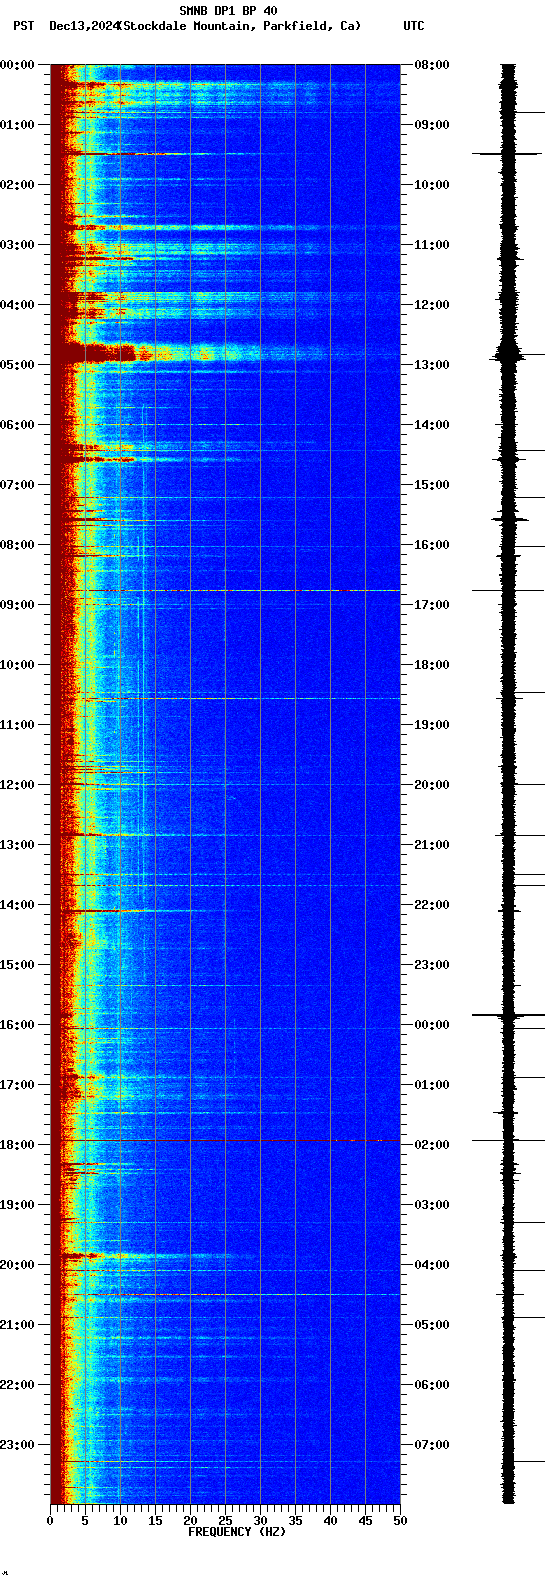The image size is (552, 1584).
Task: Click PST time label "10:00" on left axis
Action: coord(17,665)
